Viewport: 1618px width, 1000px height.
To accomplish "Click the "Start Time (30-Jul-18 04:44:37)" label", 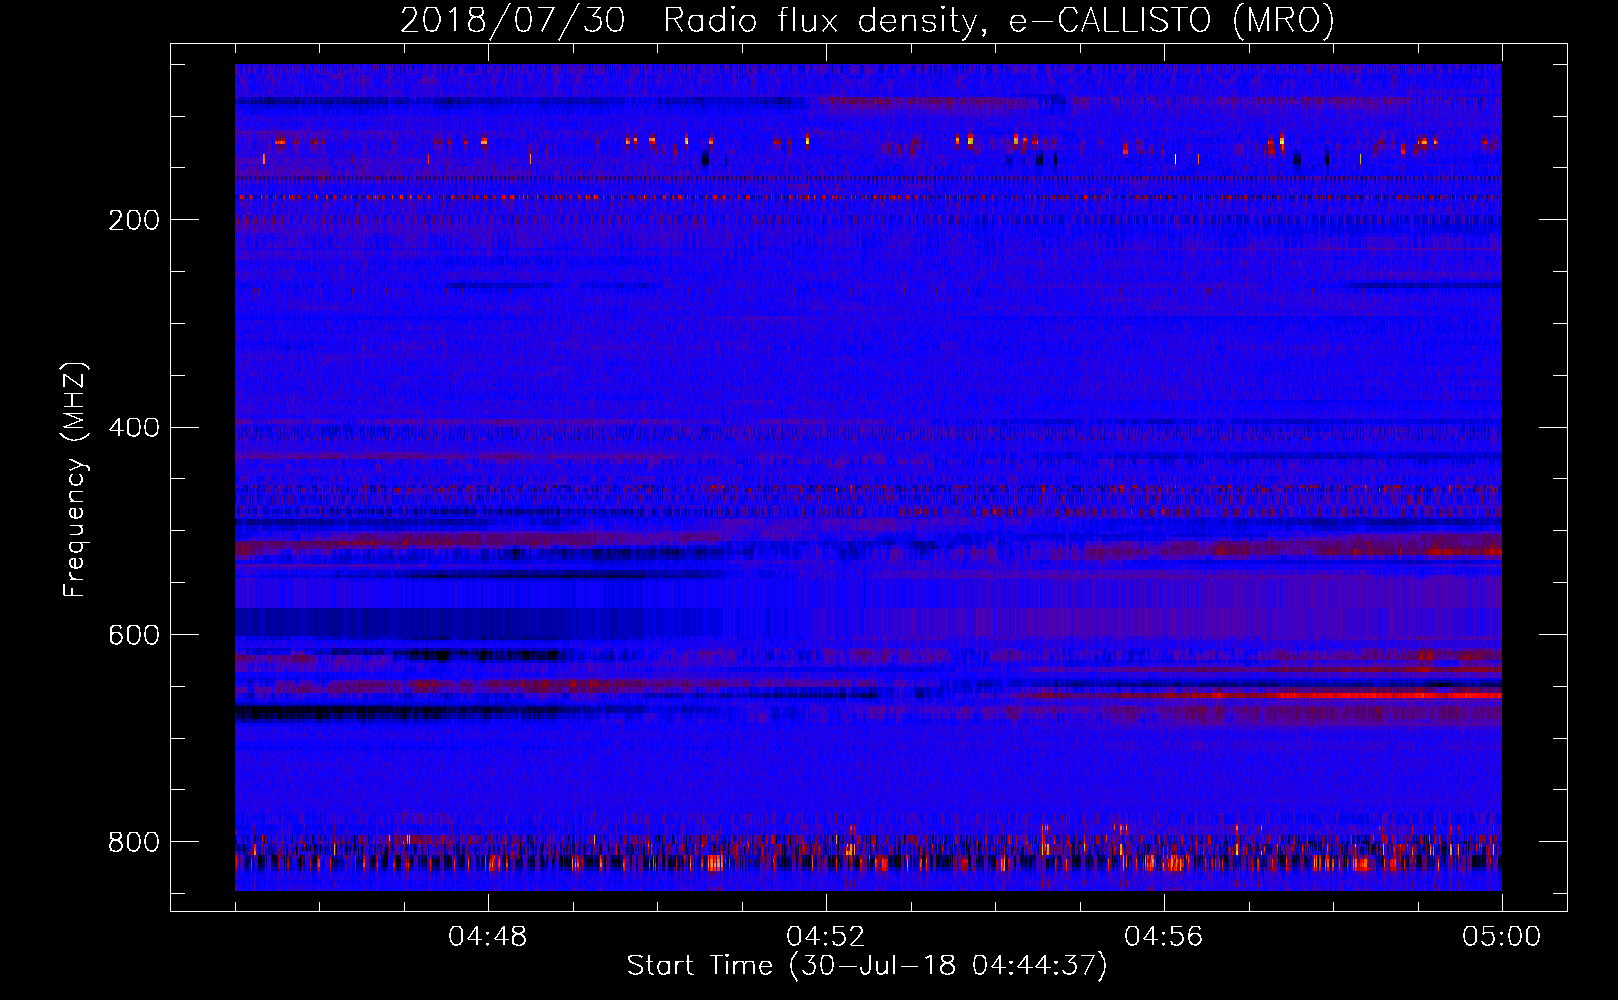I will click(867, 966).
